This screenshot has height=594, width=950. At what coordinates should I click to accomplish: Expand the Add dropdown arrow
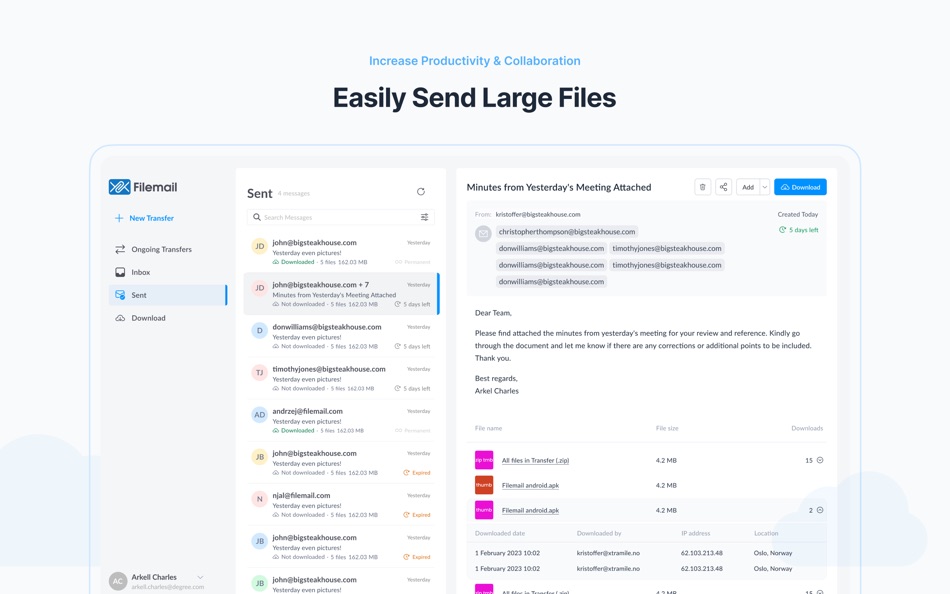pyautogui.click(x=765, y=187)
